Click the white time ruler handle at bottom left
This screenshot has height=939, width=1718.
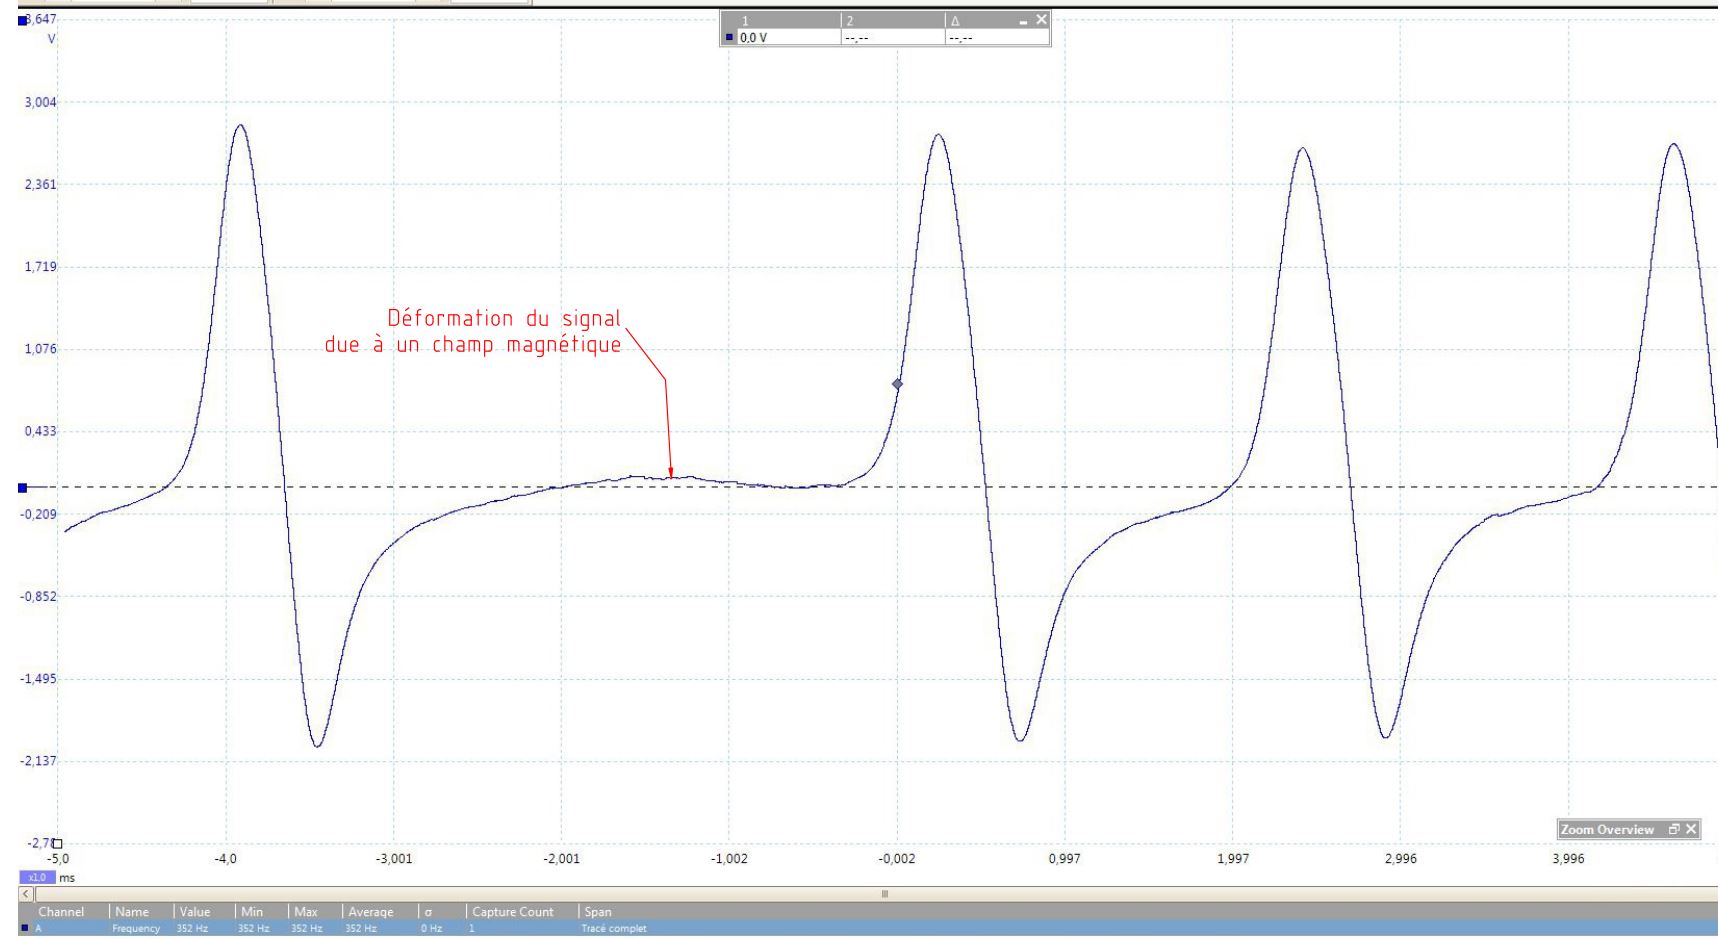pos(57,844)
